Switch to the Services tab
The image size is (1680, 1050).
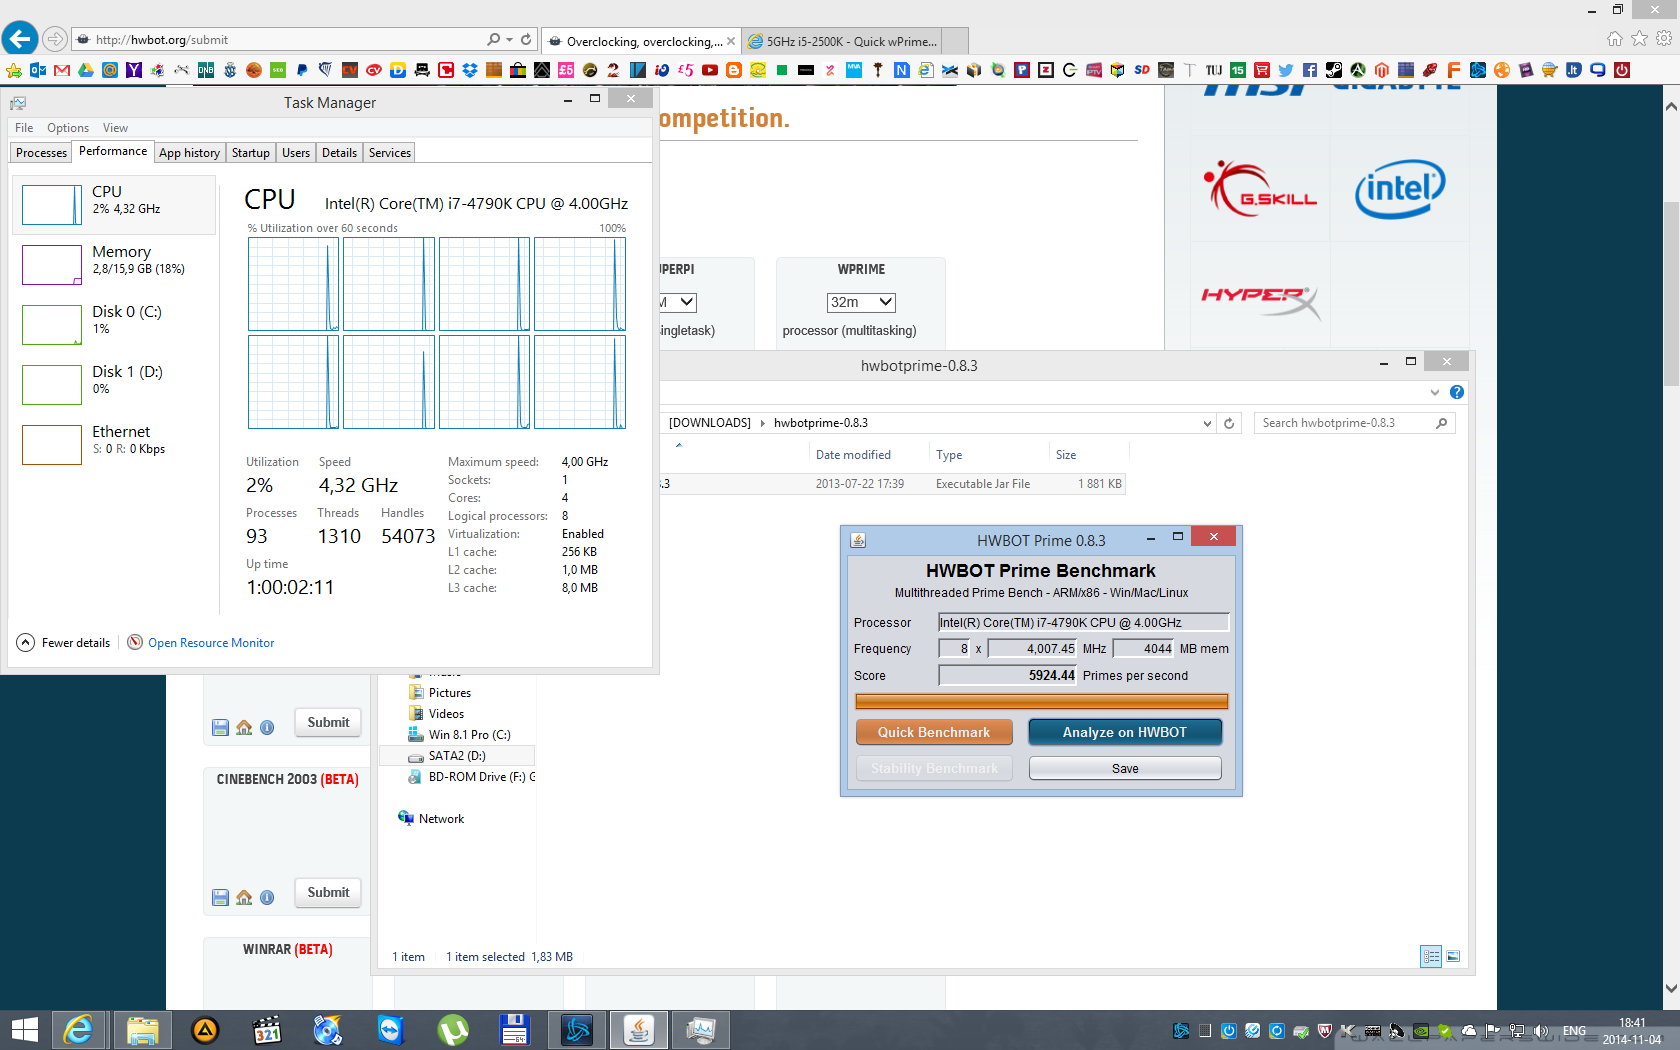[390, 153]
